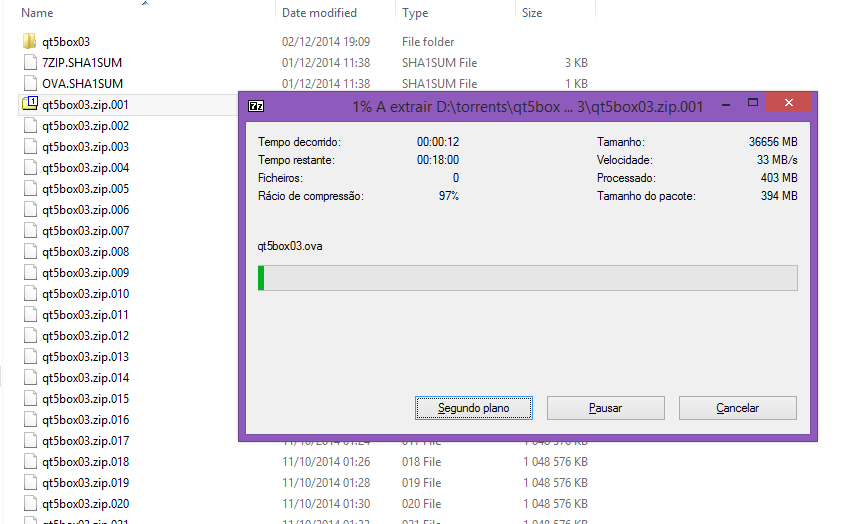Select file name qt5box03.zip.020
Screen dimensions: 860x524
tap(85, 504)
